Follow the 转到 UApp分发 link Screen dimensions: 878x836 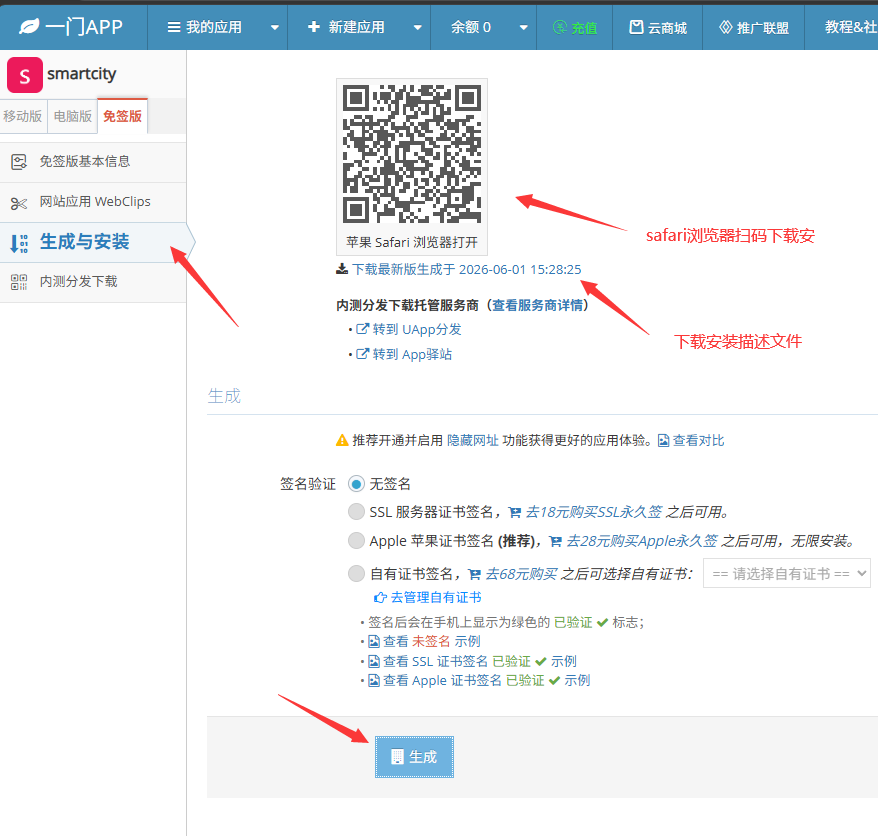pos(417,329)
